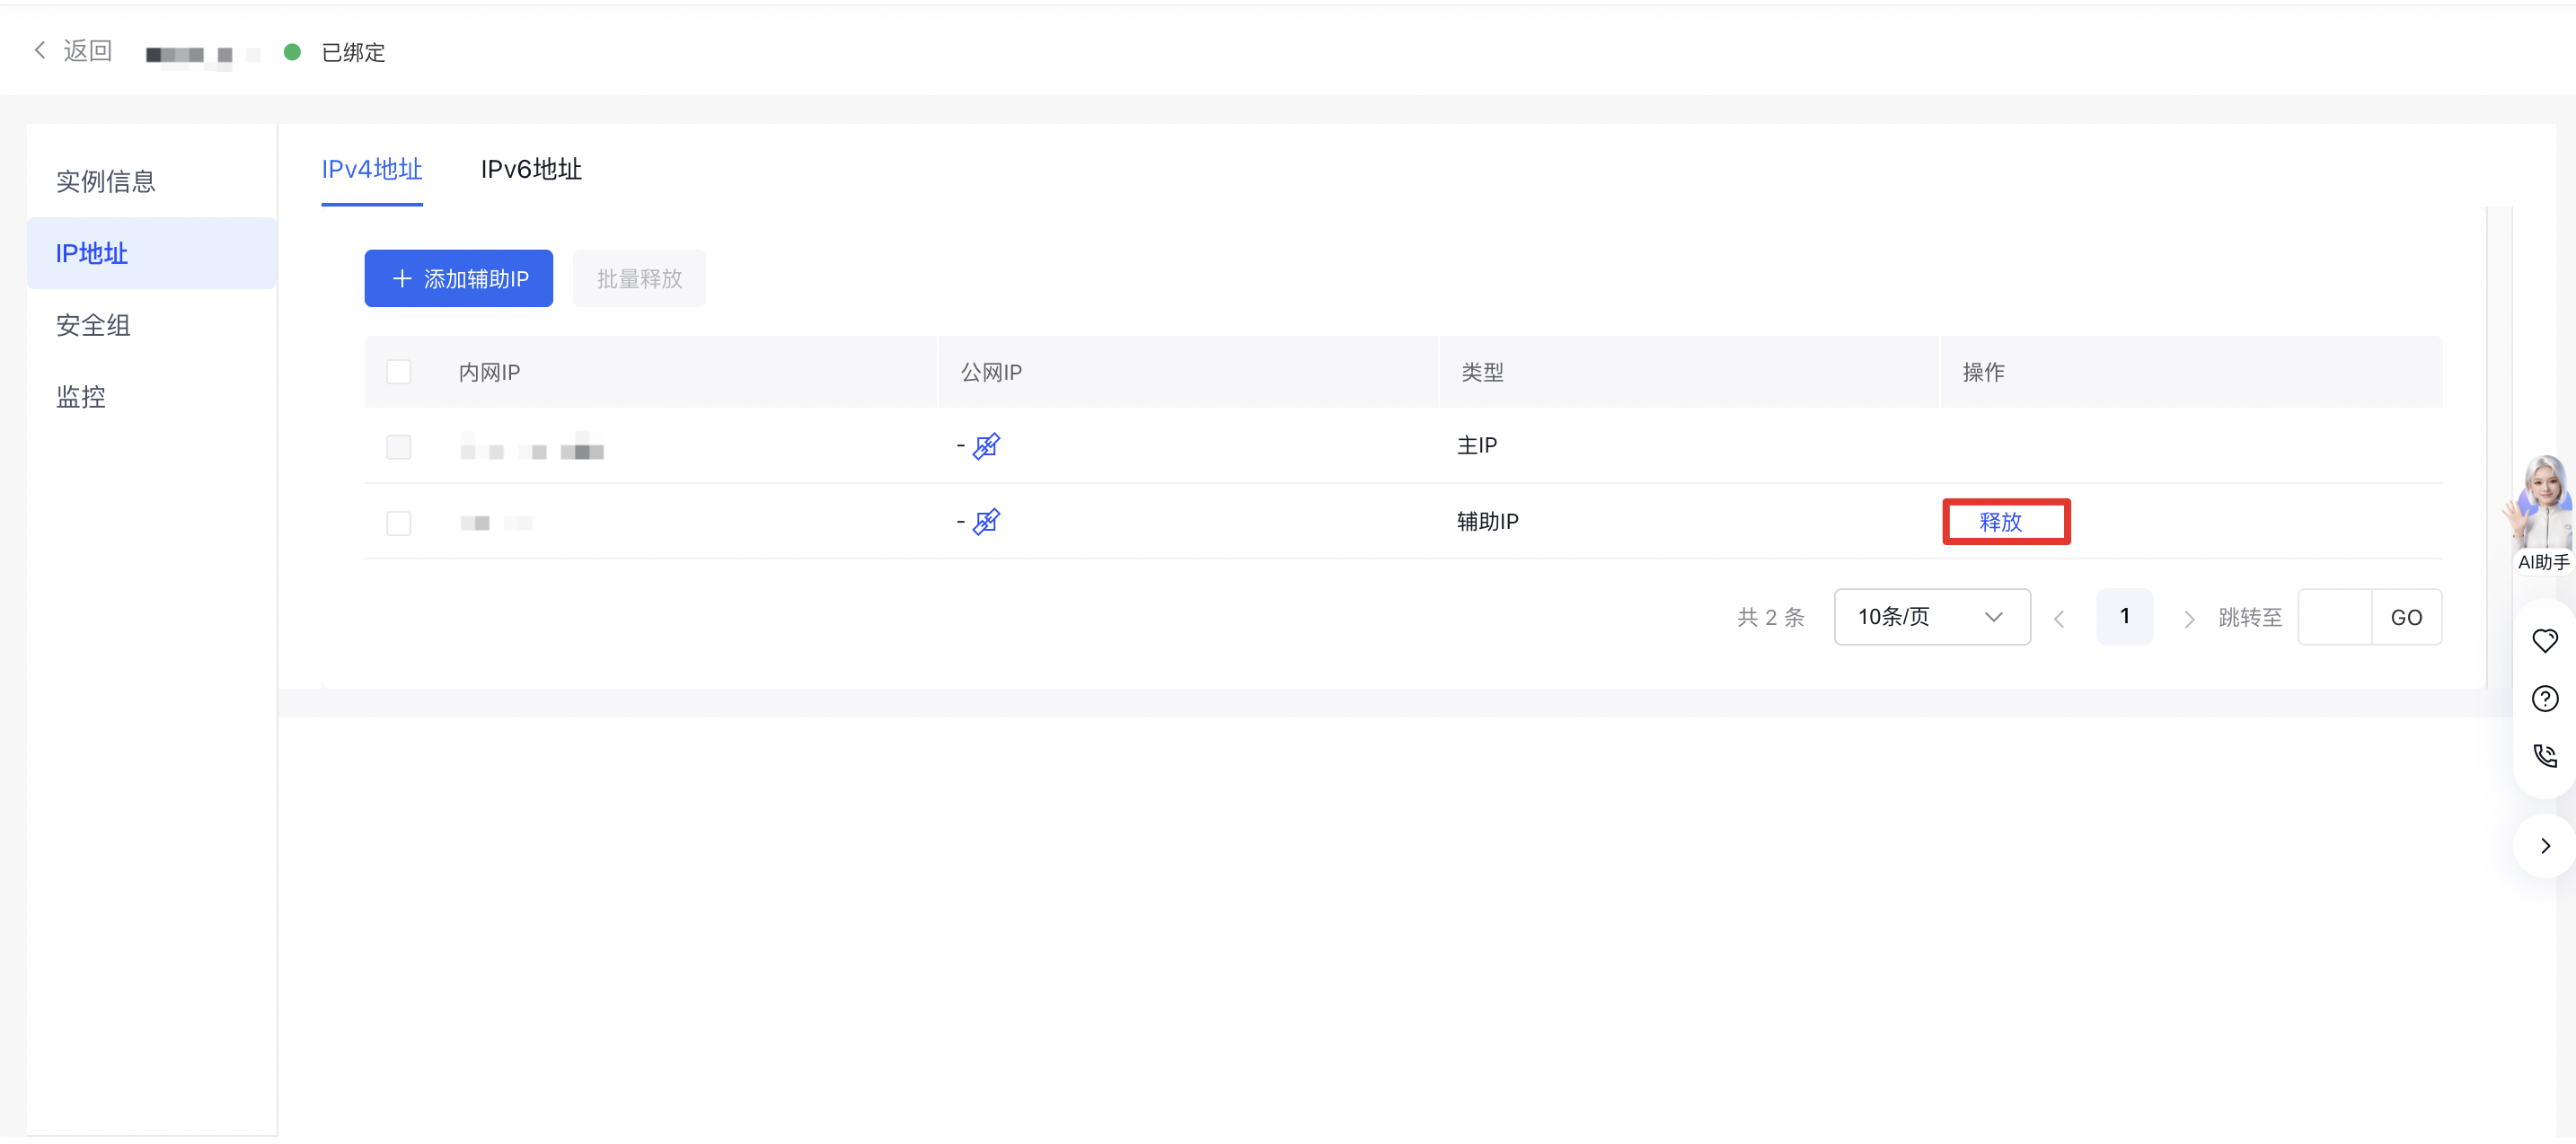This screenshot has width=2576, height=1144.
Task: Tick the checkbox for the 辅助IP row
Action: (x=399, y=523)
